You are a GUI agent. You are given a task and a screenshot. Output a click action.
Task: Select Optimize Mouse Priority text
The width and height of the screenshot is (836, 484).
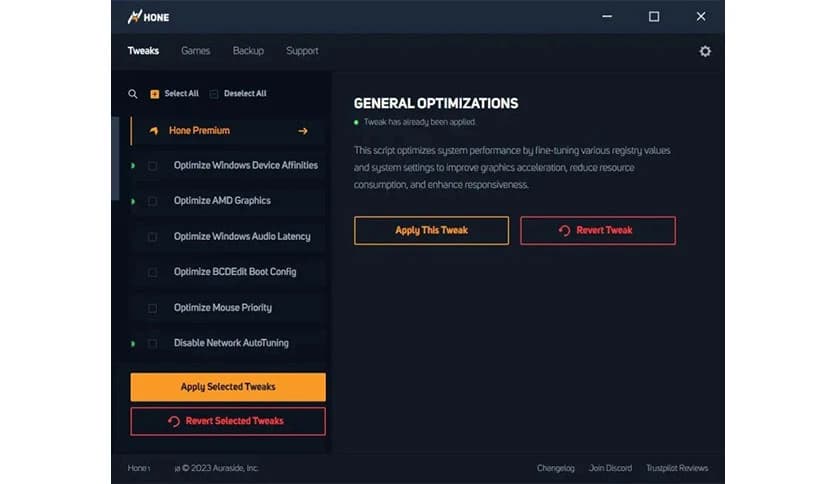(x=222, y=308)
